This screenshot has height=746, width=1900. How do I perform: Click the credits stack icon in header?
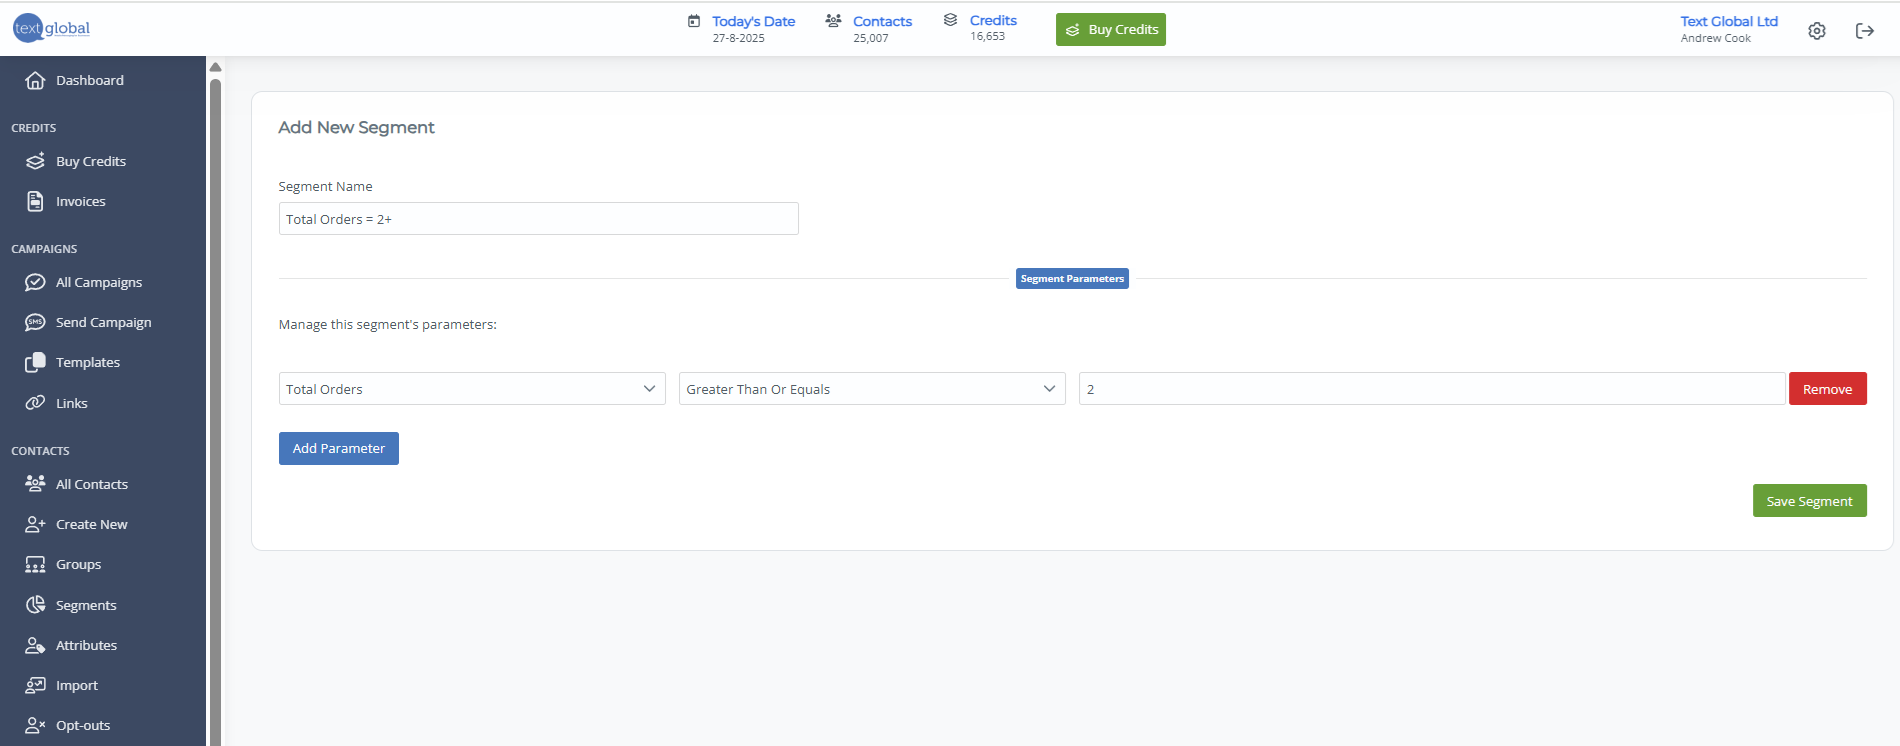click(950, 20)
